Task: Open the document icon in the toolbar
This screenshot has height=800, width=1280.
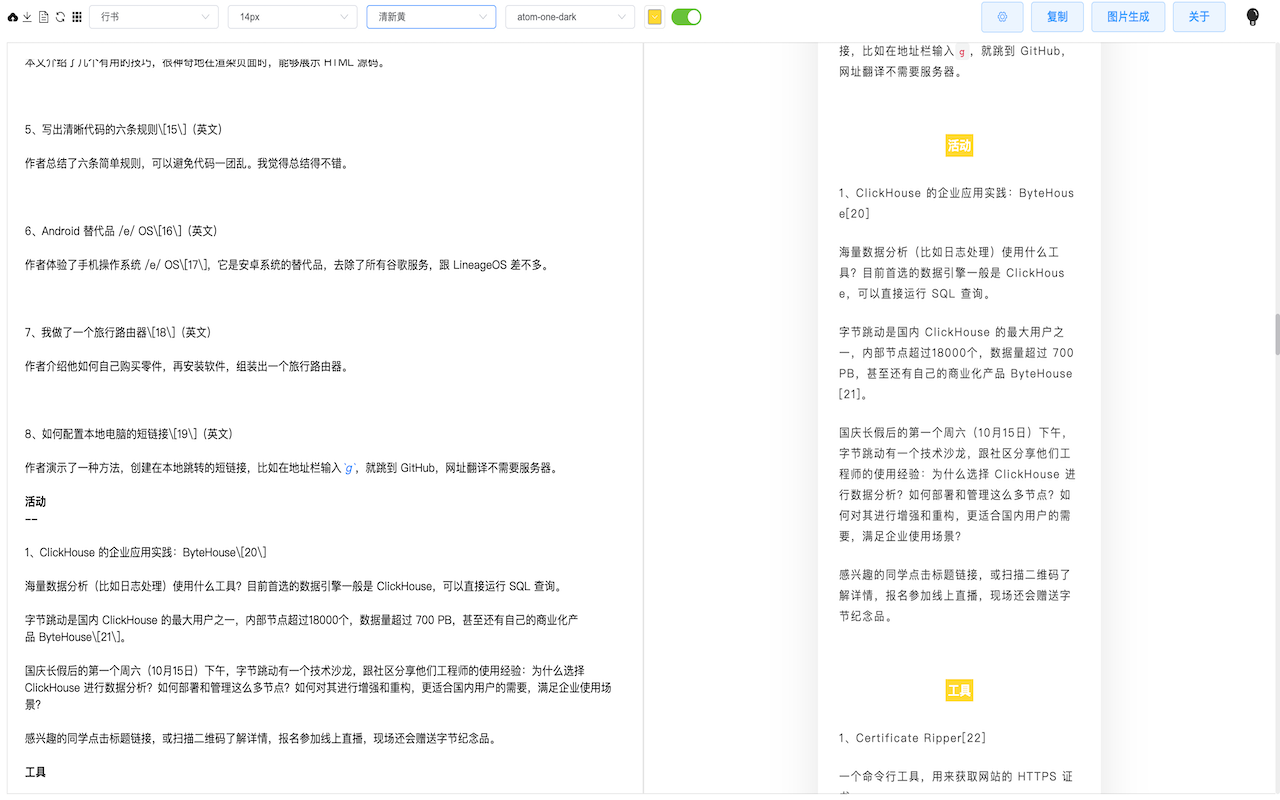Action: click(x=44, y=17)
